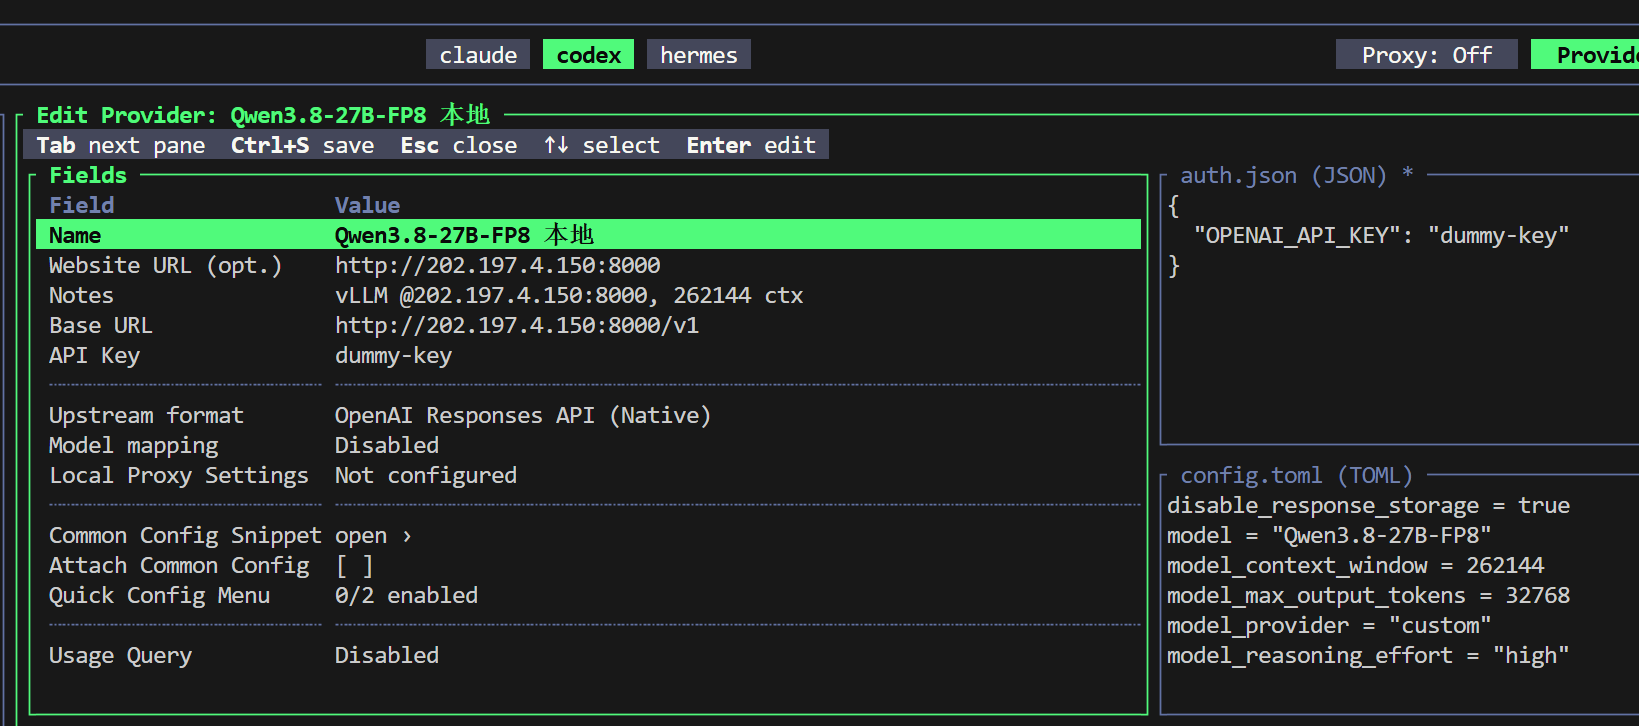Open Local Proxy Settings row

pyautogui.click(x=589, y=475)
